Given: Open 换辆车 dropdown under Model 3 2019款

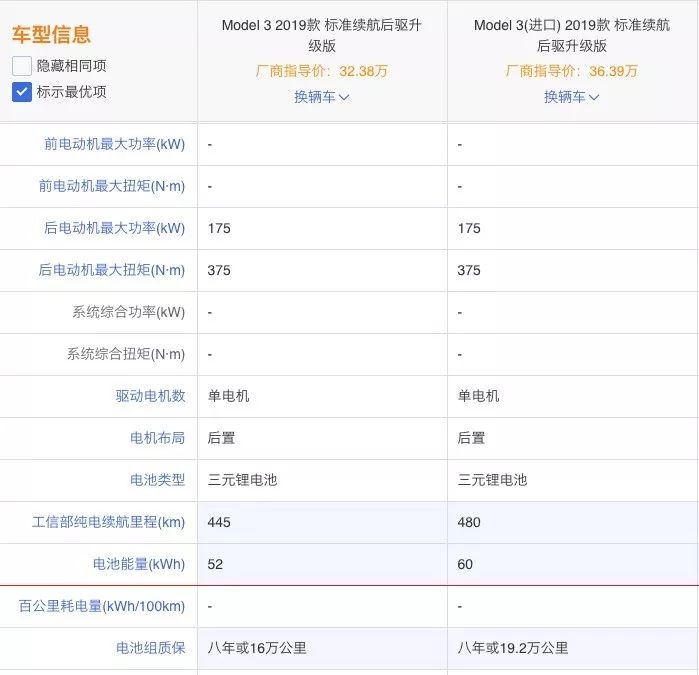Looking at the screenshot, I should [x=321, y=97].
